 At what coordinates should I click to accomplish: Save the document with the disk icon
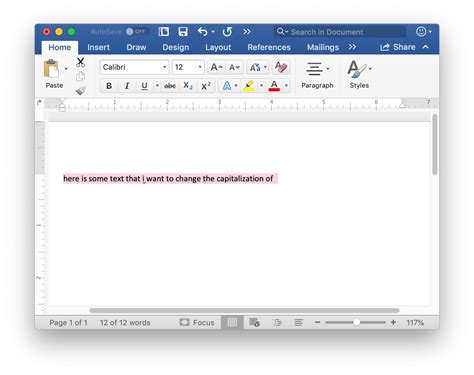(183, 32)
